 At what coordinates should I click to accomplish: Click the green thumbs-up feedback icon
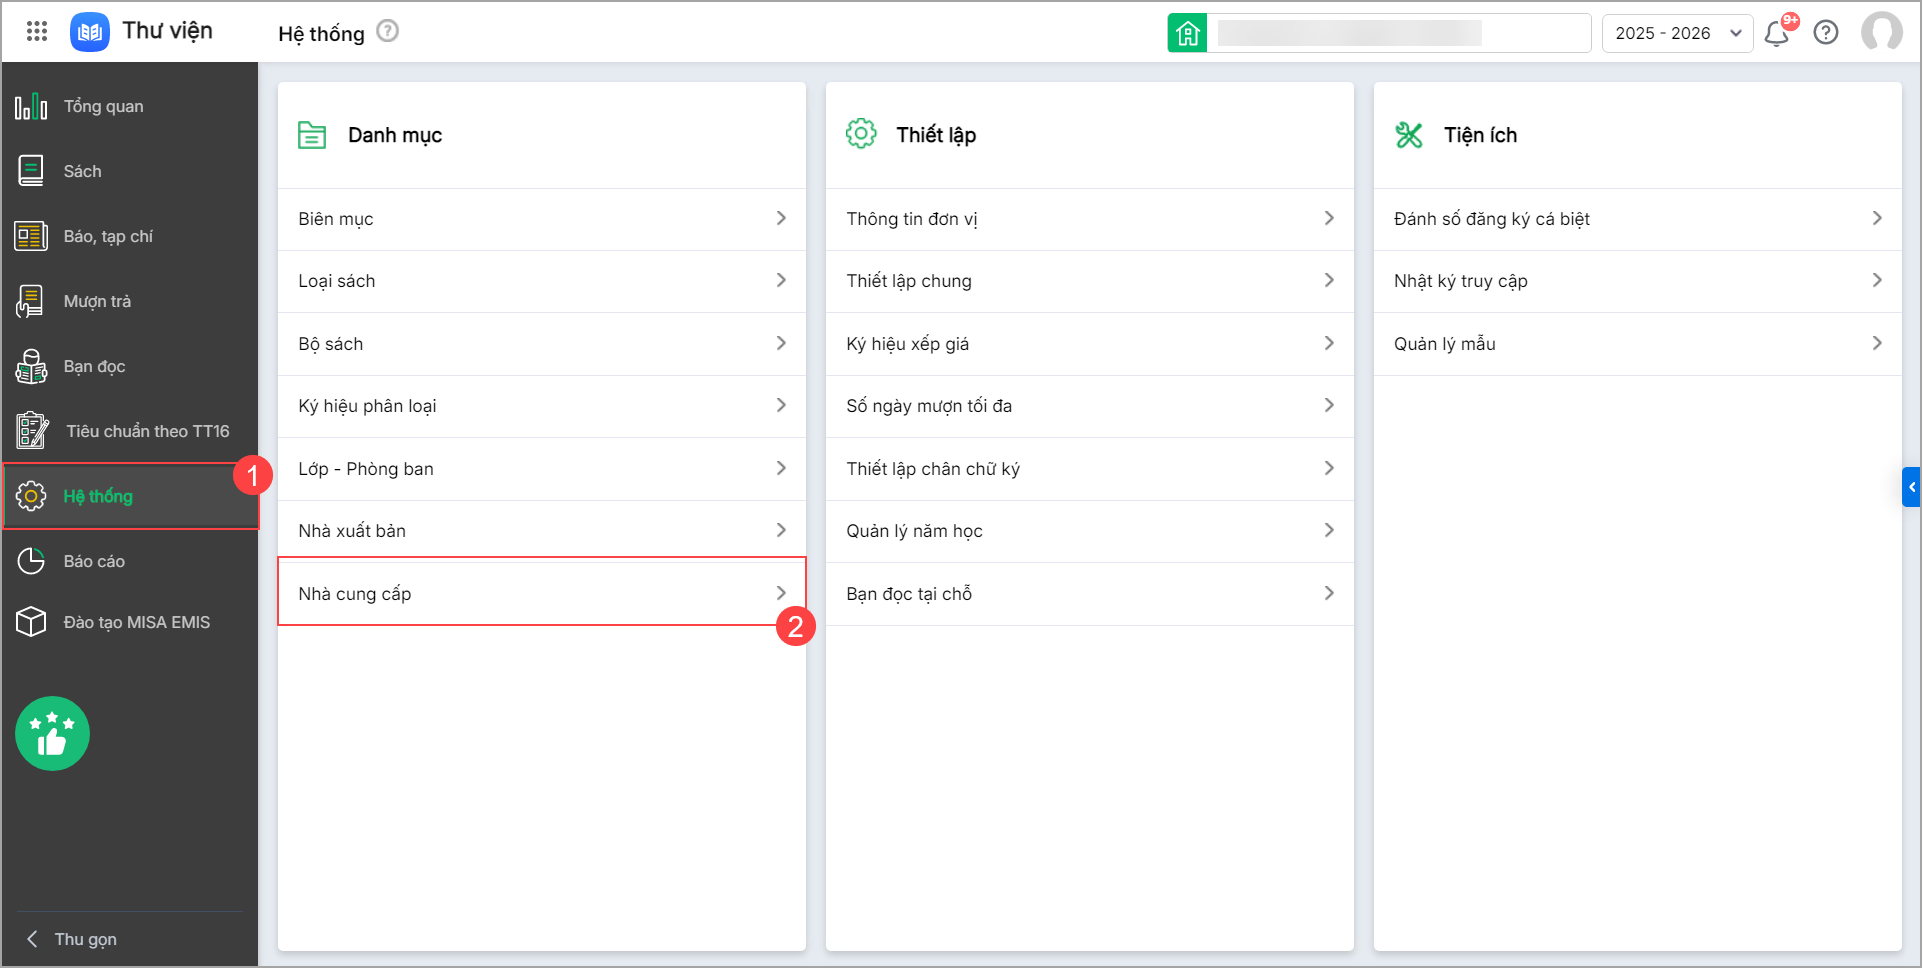click(x=52, y=734)
